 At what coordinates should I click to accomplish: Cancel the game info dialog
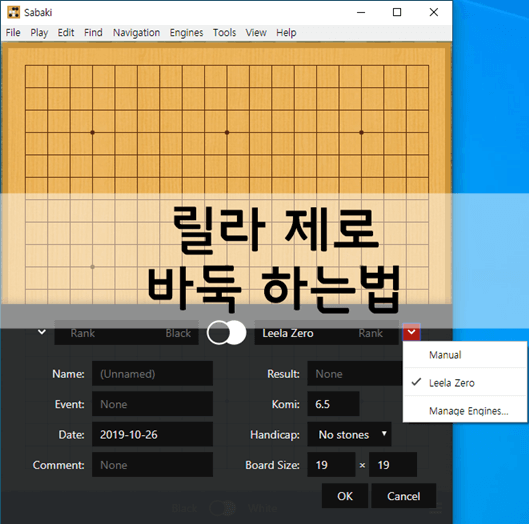click(403, 496)
